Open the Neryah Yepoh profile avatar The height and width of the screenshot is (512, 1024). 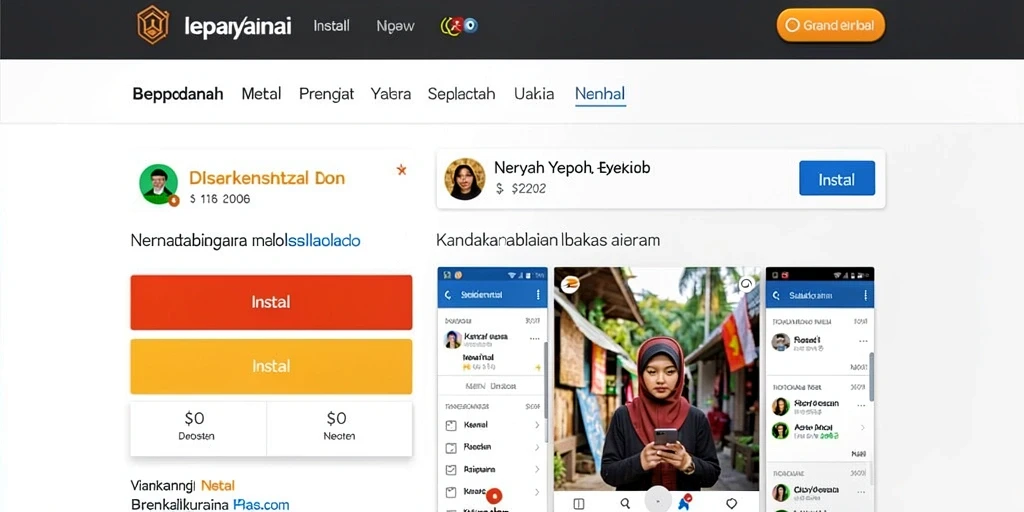pos(465,179)
